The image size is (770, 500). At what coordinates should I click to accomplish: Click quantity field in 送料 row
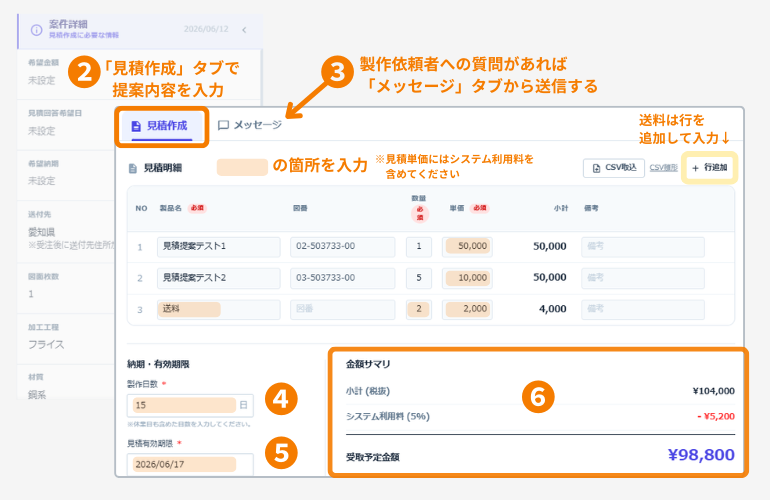(419, 309)
